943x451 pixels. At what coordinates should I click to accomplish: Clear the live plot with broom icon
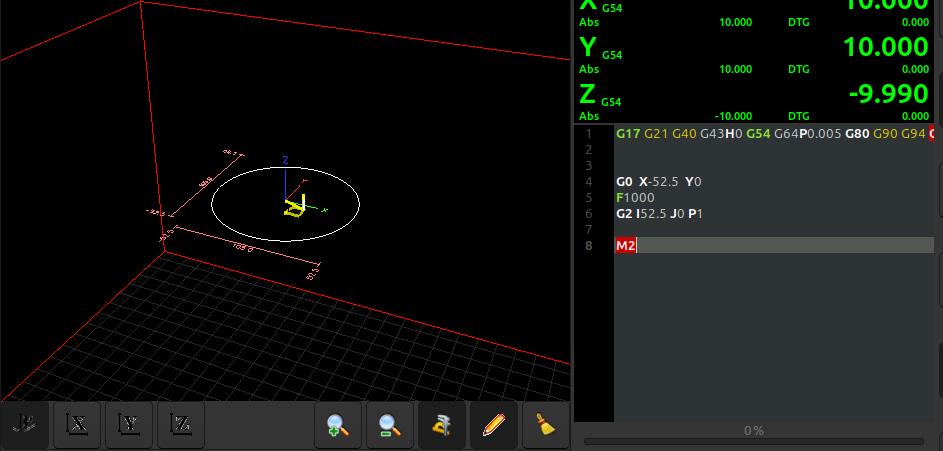pos(545,425)
